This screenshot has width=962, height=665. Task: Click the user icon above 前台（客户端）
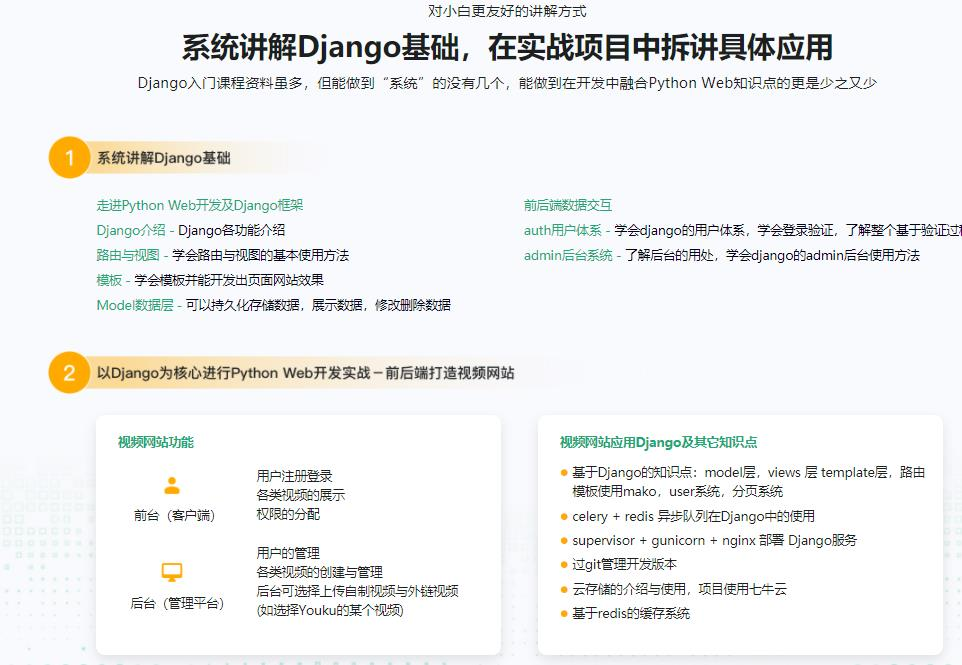172,486
